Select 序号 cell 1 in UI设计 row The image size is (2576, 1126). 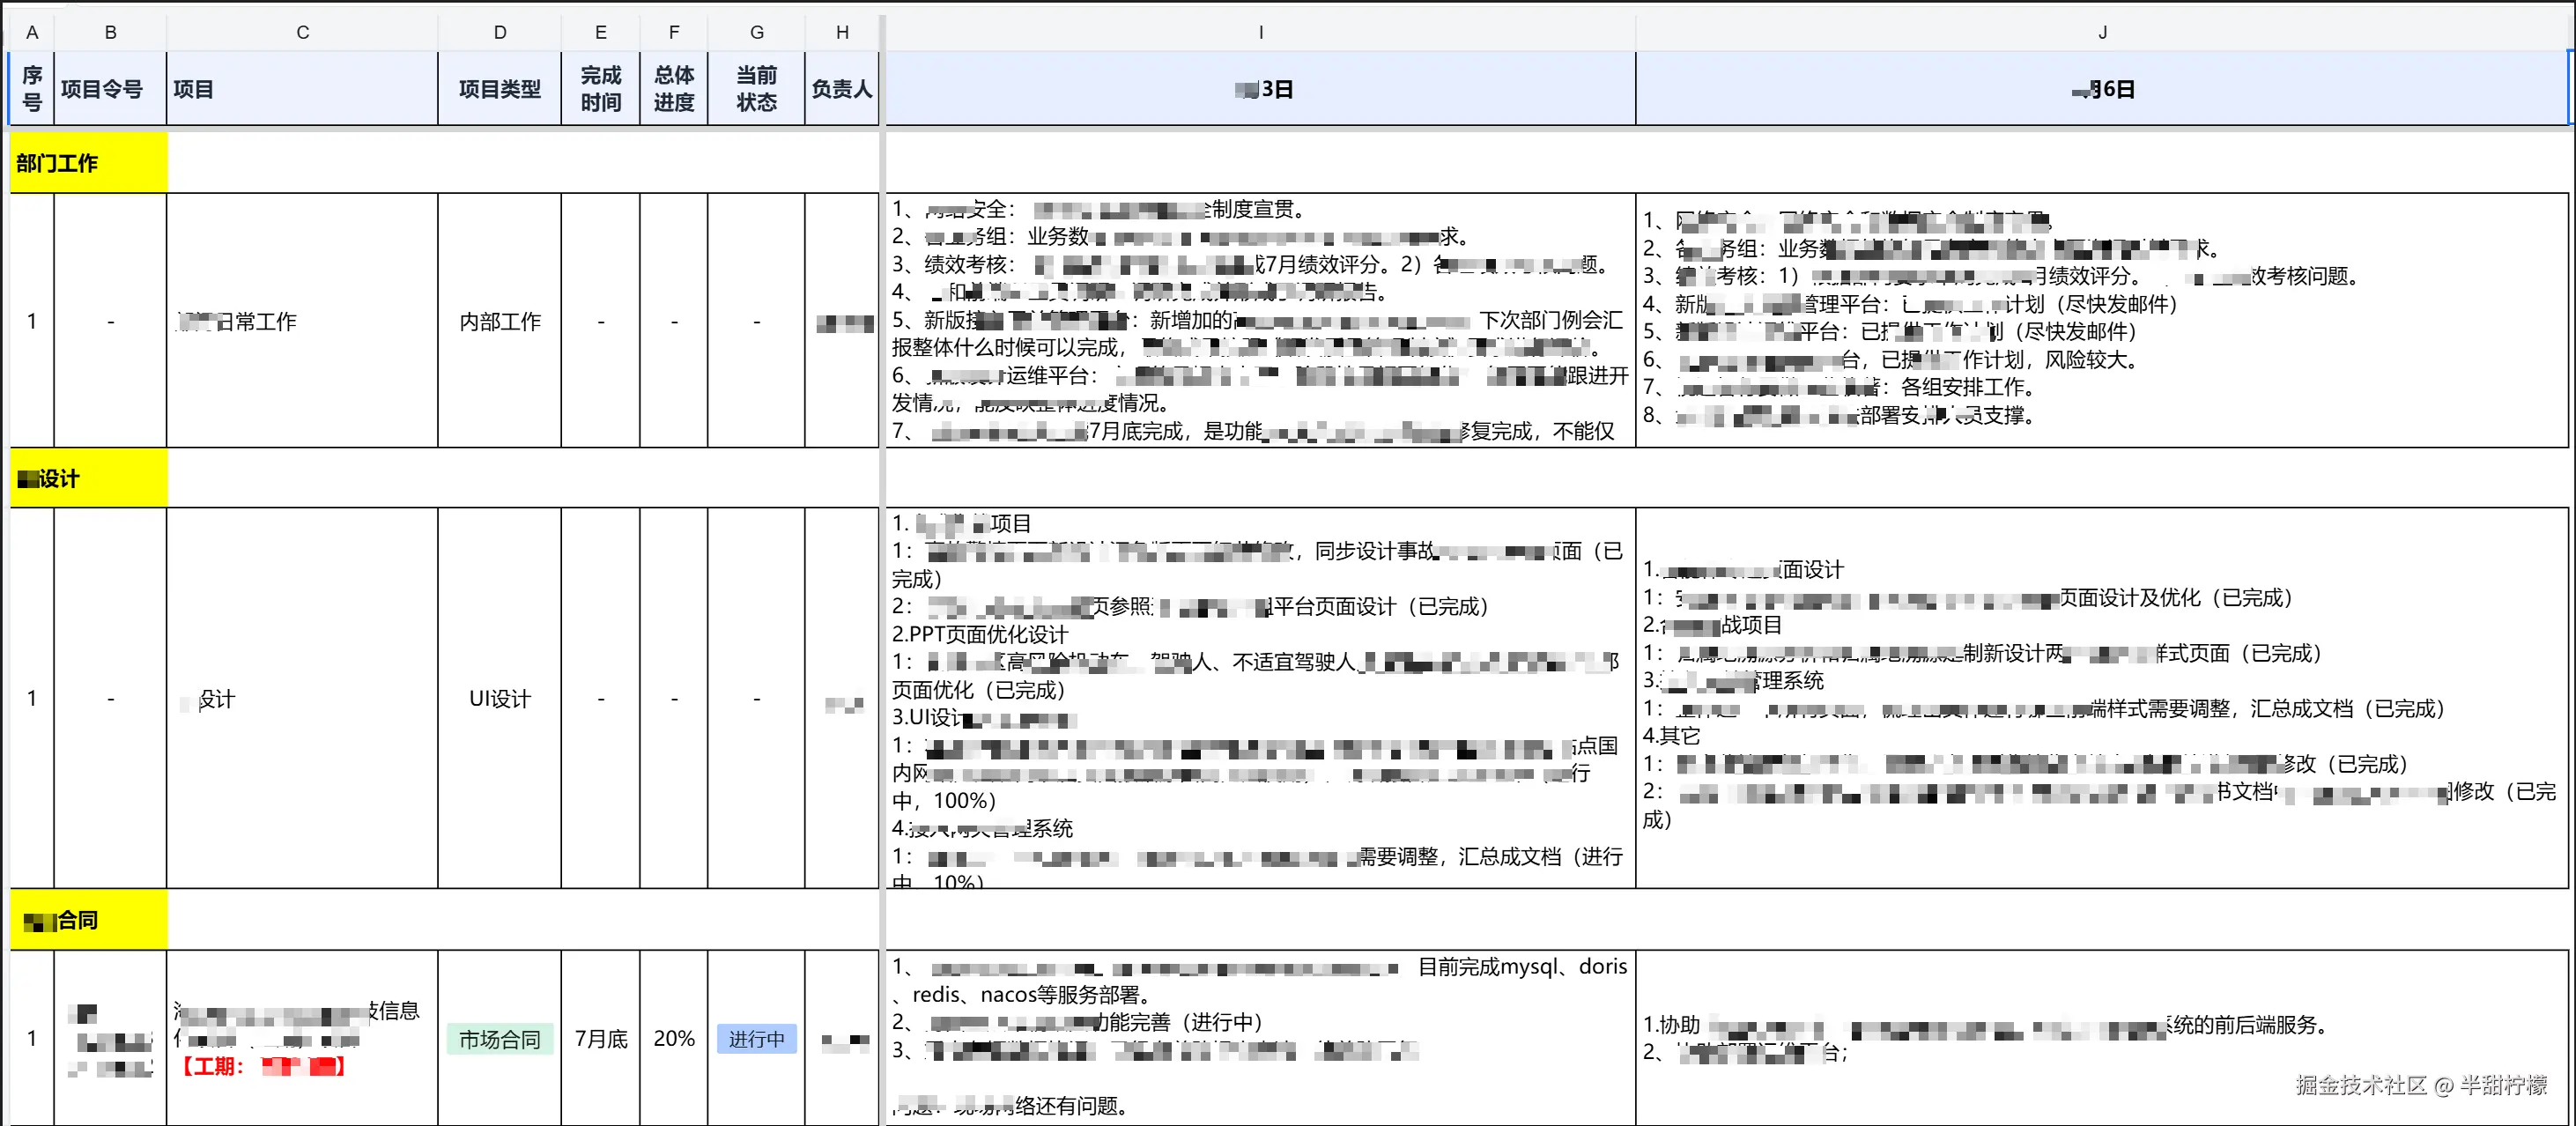[x=32, y=698]
